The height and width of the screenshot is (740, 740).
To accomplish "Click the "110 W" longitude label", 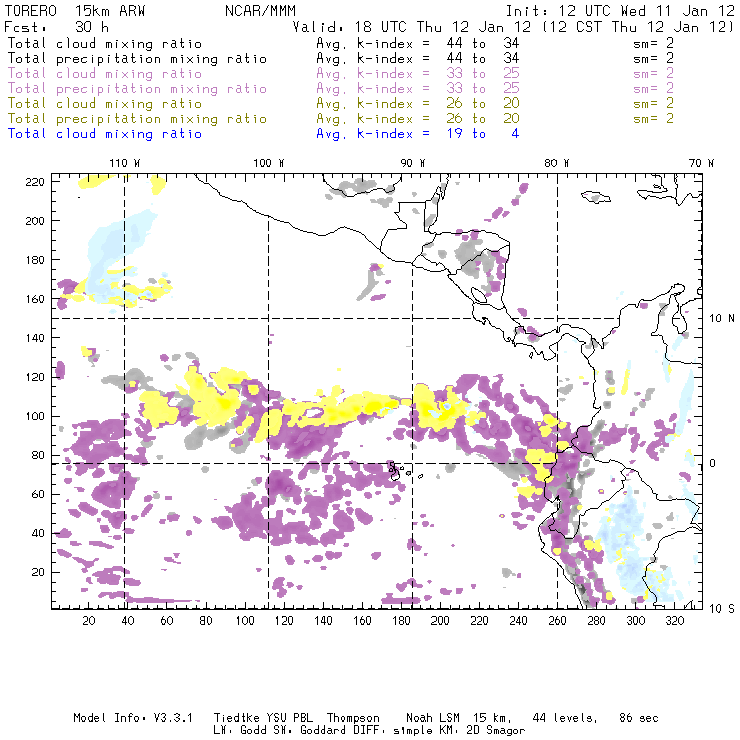I will tap(125, 163).
